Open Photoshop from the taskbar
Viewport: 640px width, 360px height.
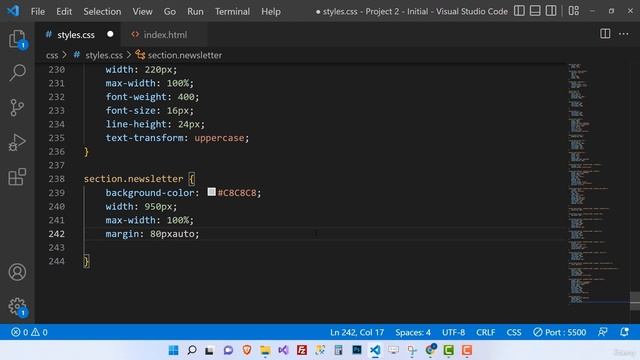coord(357,350)
